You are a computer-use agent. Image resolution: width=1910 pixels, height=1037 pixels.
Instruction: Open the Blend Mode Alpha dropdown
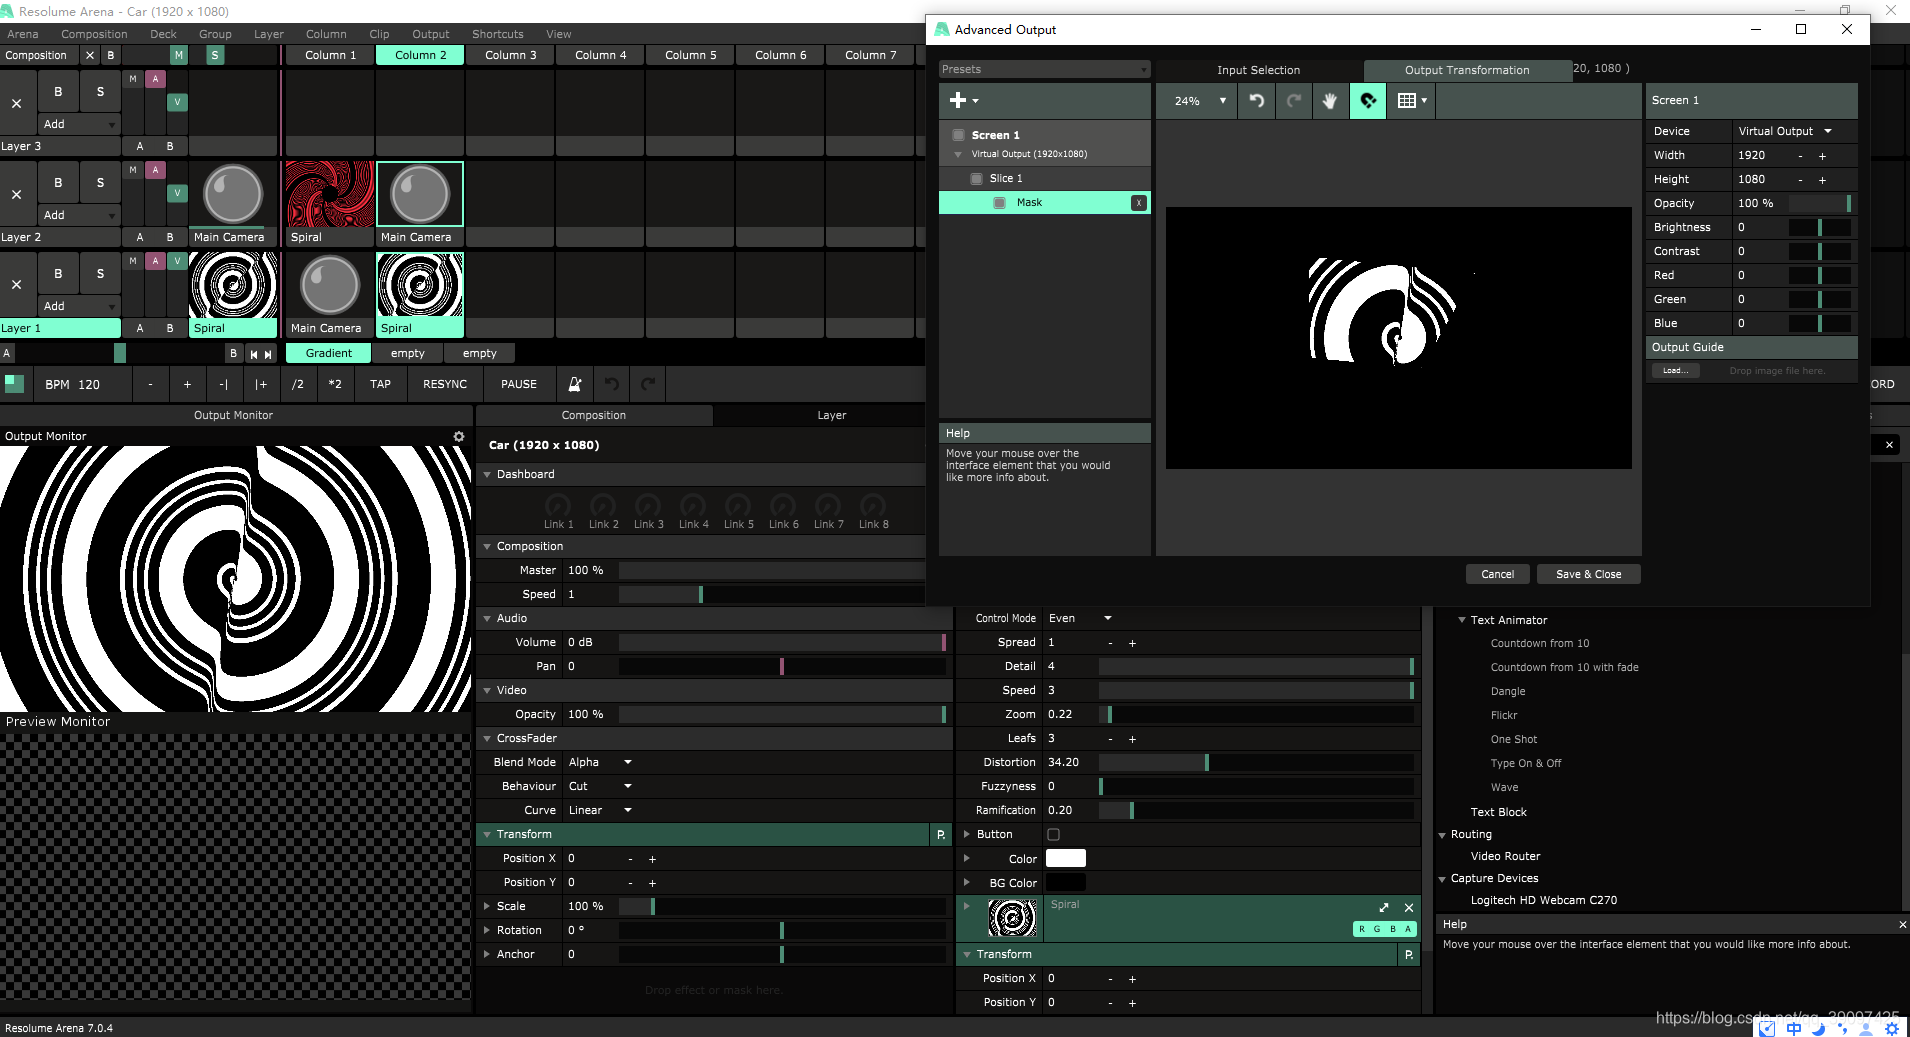point(600,763)
